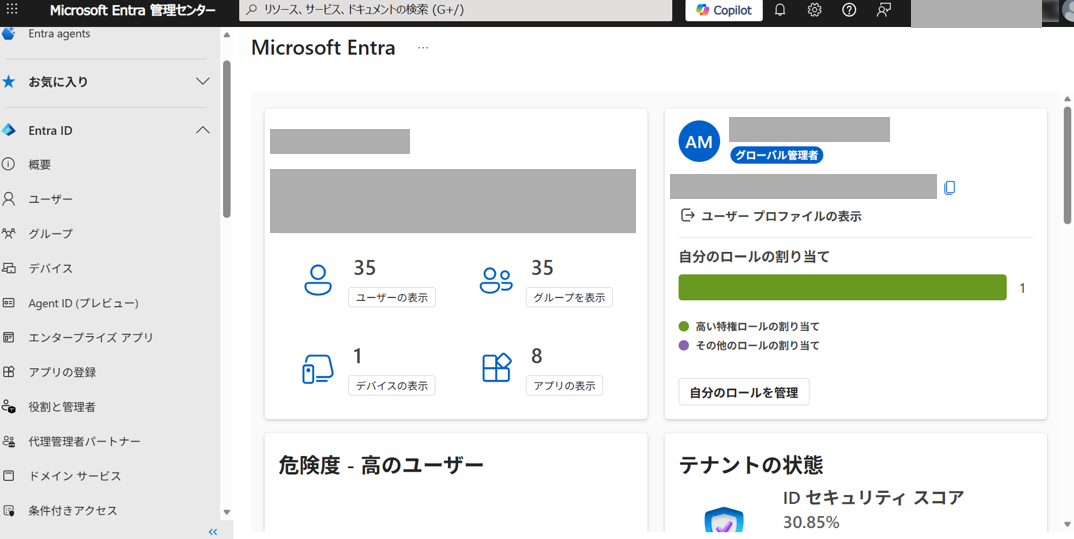Viewport: 1074px width, 539px height.
Task: Collapse the Entra ID section chevron
Action: pyautogui.click(x=203, y=130)
